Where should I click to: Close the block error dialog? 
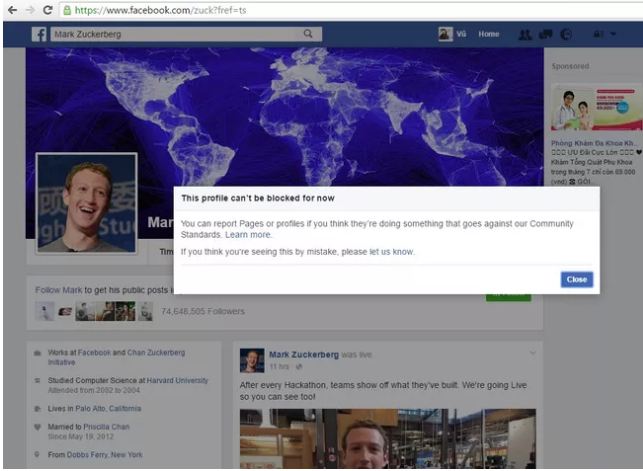tap(577, 280)
